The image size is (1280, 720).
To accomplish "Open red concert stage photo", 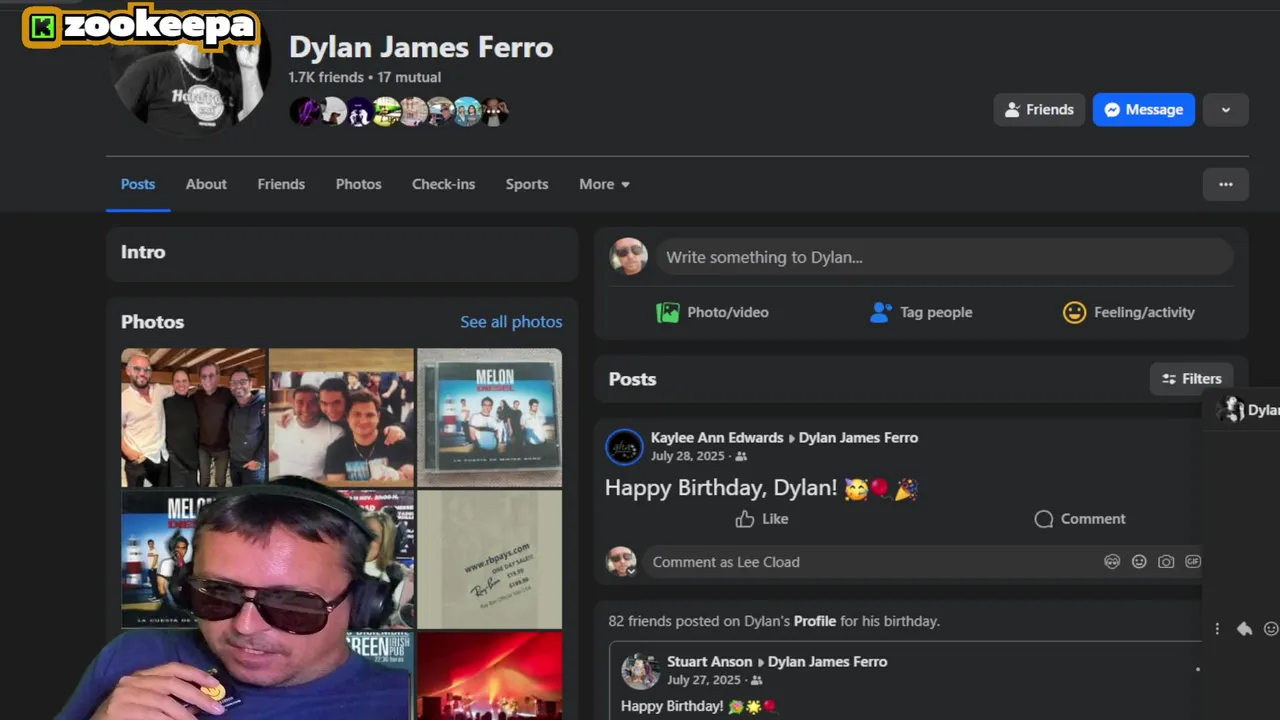I will 489,676.
